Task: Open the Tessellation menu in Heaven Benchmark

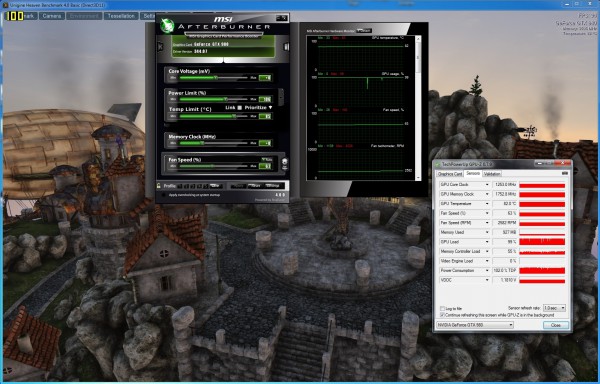Action: click(x=121, y=16)
